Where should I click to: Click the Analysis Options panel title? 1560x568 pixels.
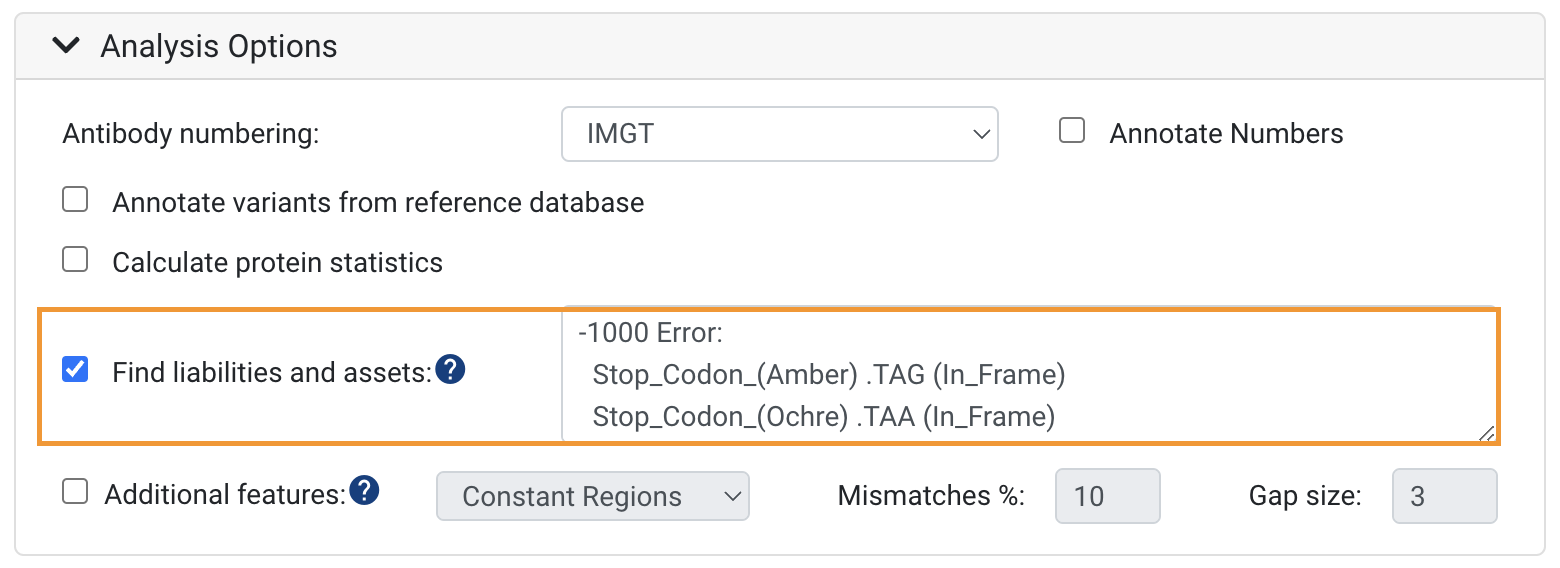pos(219,46)
